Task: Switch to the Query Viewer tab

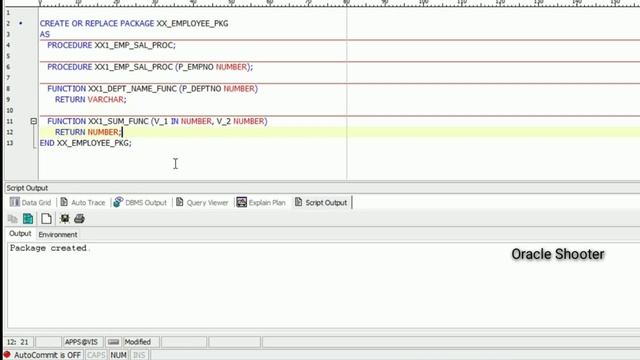Action: point(202,202)
